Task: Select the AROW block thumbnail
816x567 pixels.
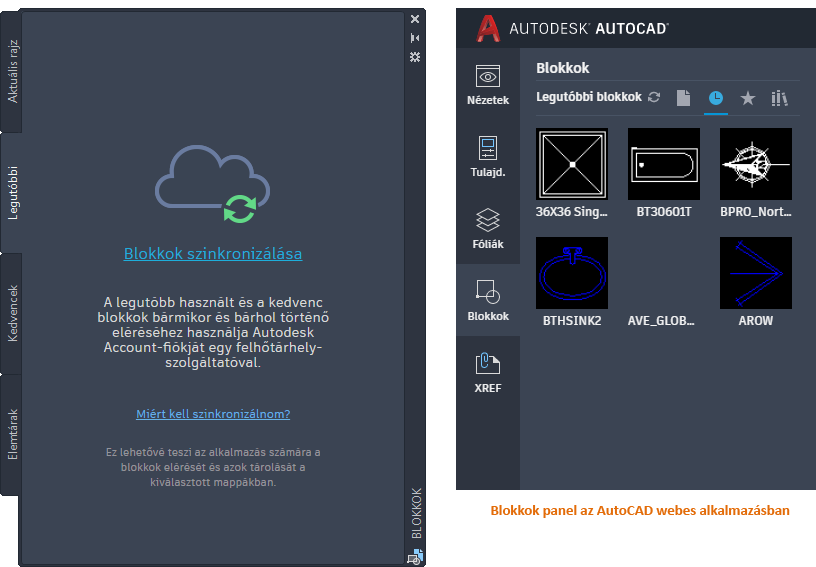Action: pyautogui.click(x=756, y=273)
